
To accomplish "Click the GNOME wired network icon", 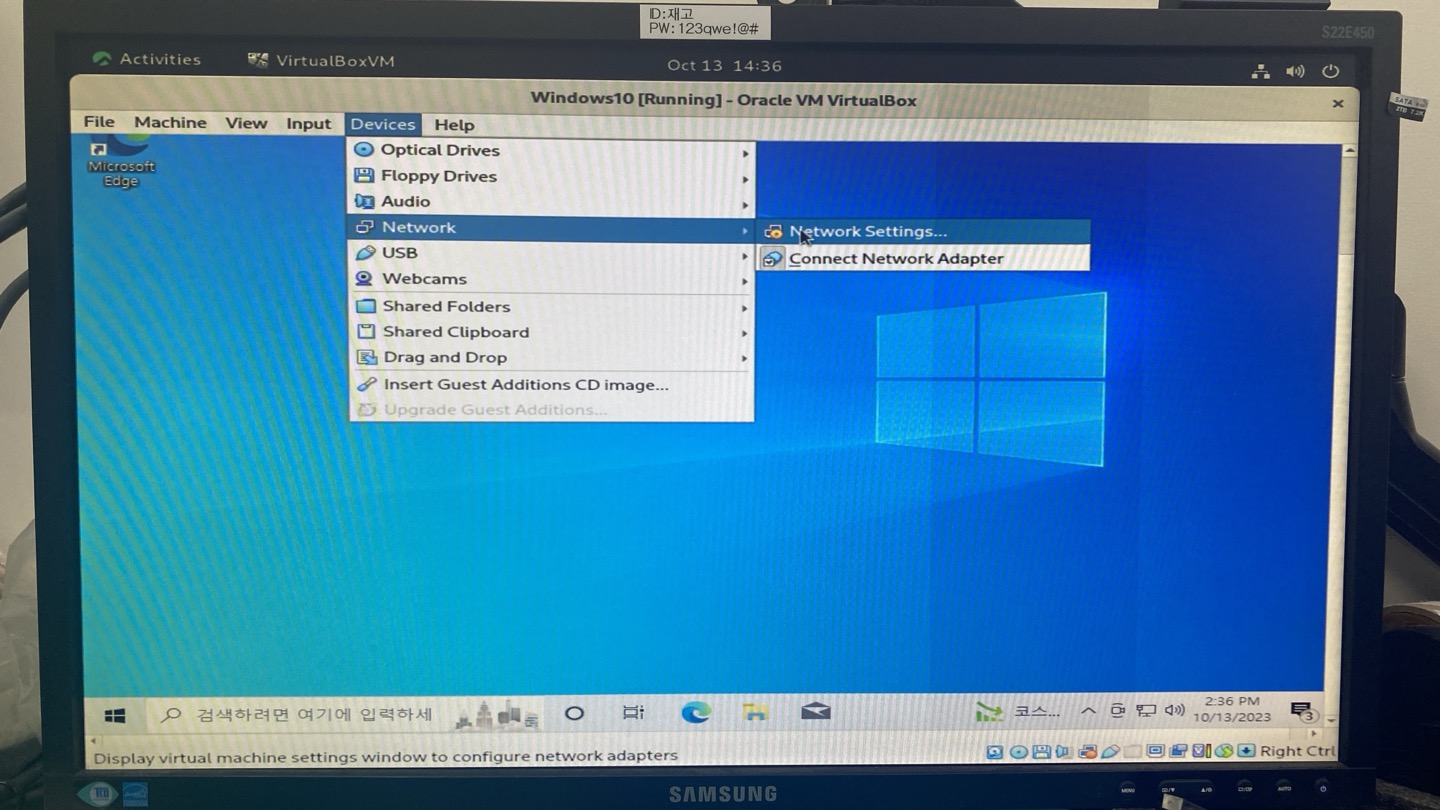I will 1260,72.
